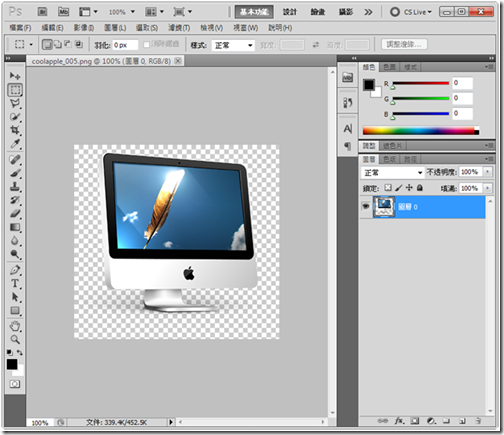Select the Brush tool
504x435 pixels.
pos(15,173)
